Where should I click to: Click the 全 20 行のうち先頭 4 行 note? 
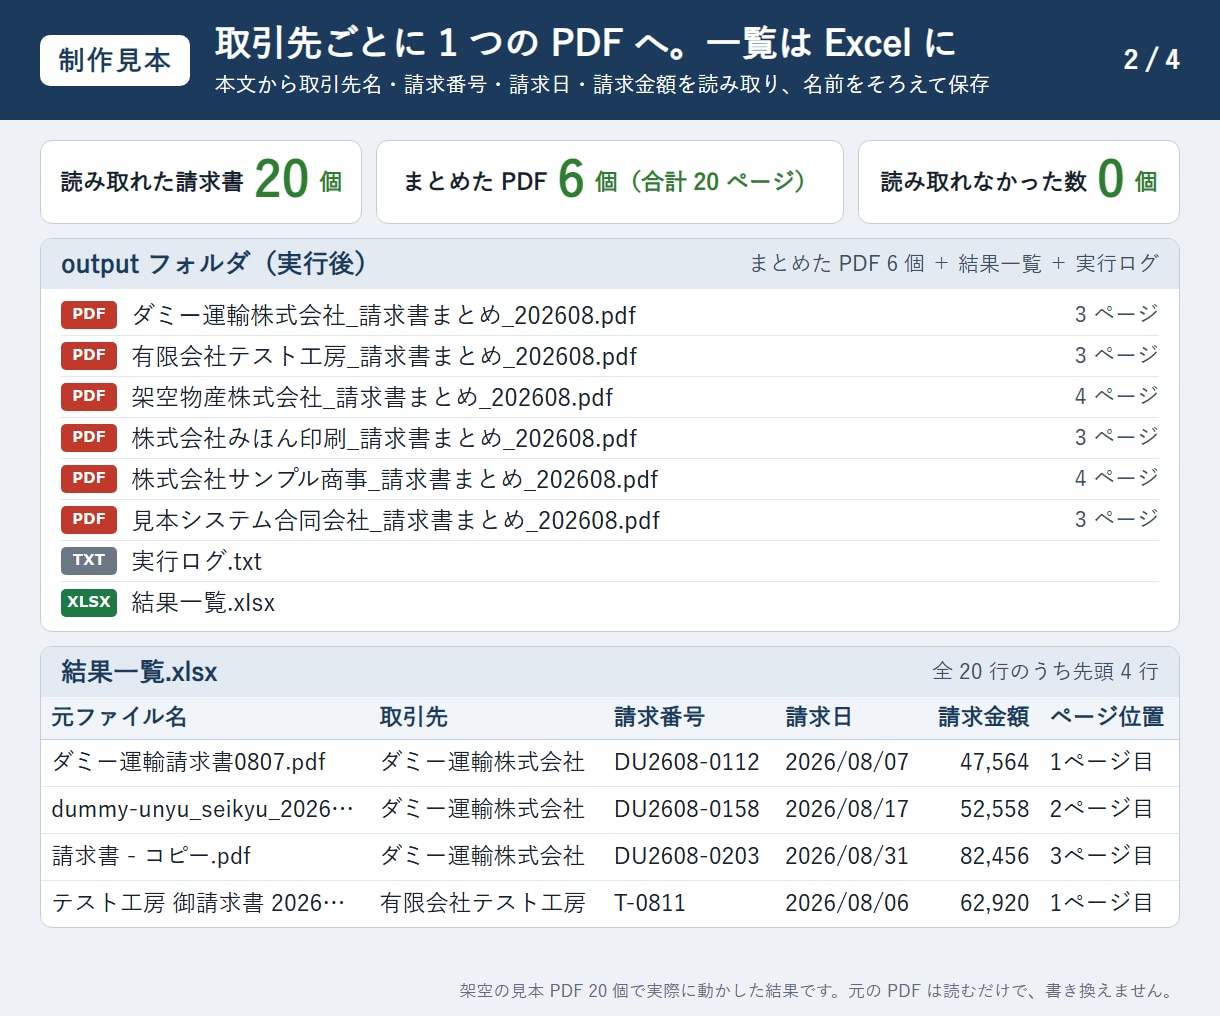point(1045,672)
